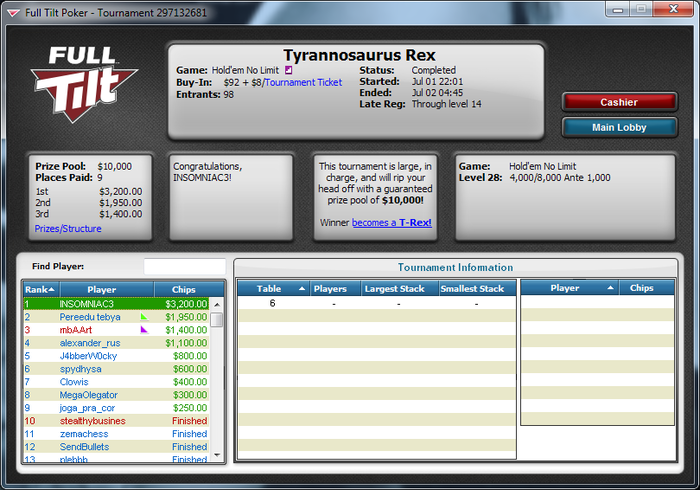Click the Full Tilt logo
This screenshot has height=490, width=700.
click(x=84, y=84)
